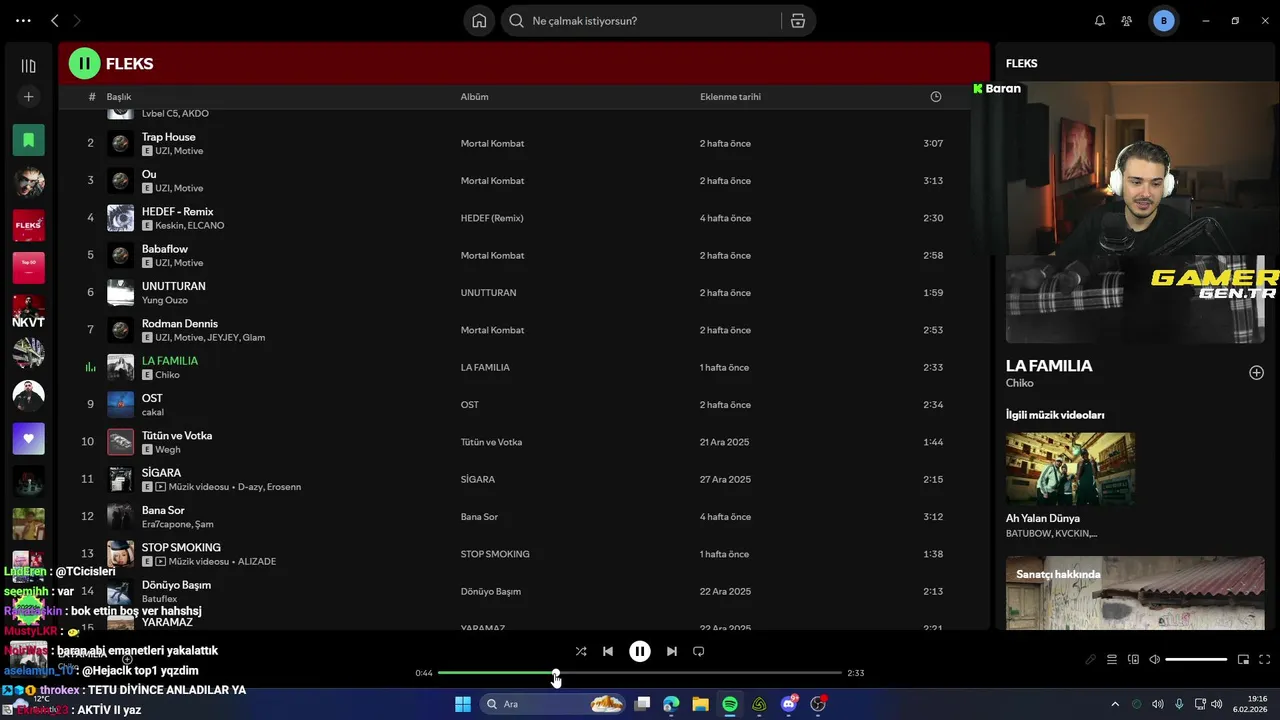Open the Sanatçı hakkında artist card

pyautogui.click(x=1135, y=593)
